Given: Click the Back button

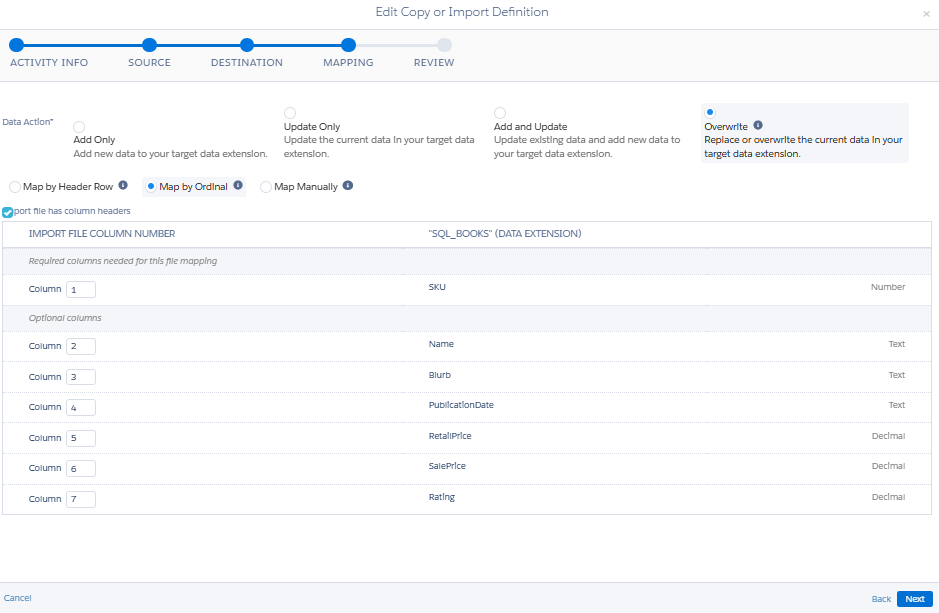Looking at the screenshot, I should click(881, 599).
